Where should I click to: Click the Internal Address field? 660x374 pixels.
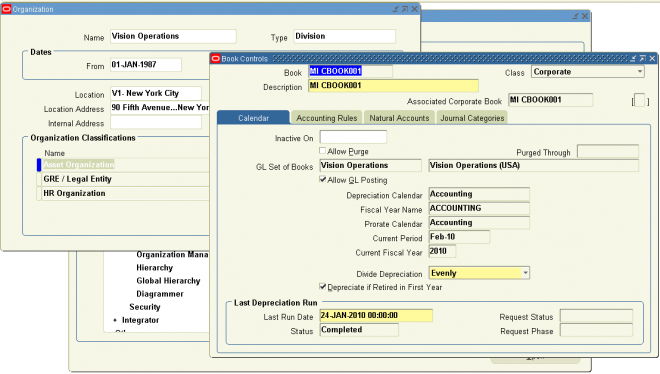(x=156, y=122)
